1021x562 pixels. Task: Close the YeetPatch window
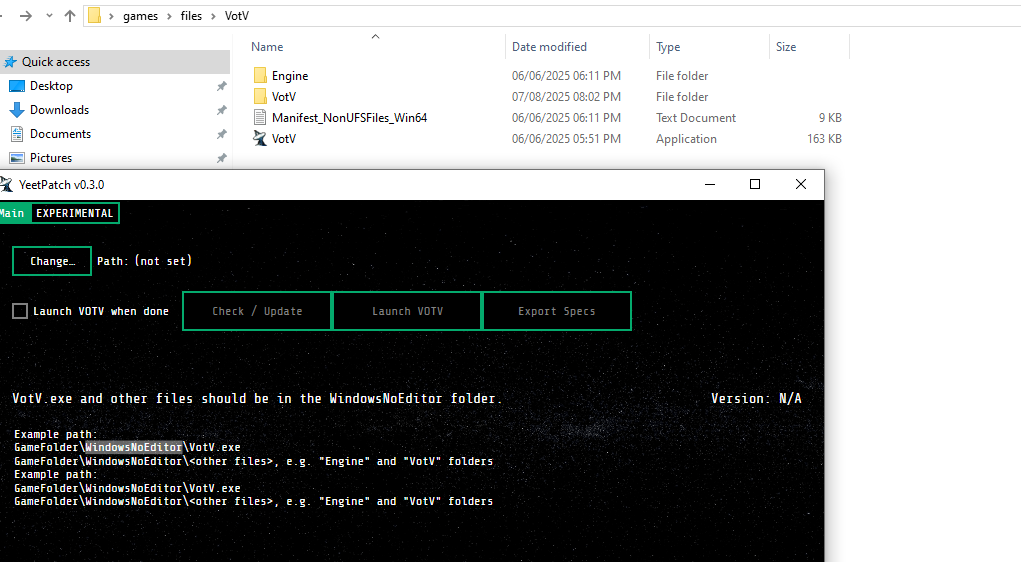coord(801,184)
